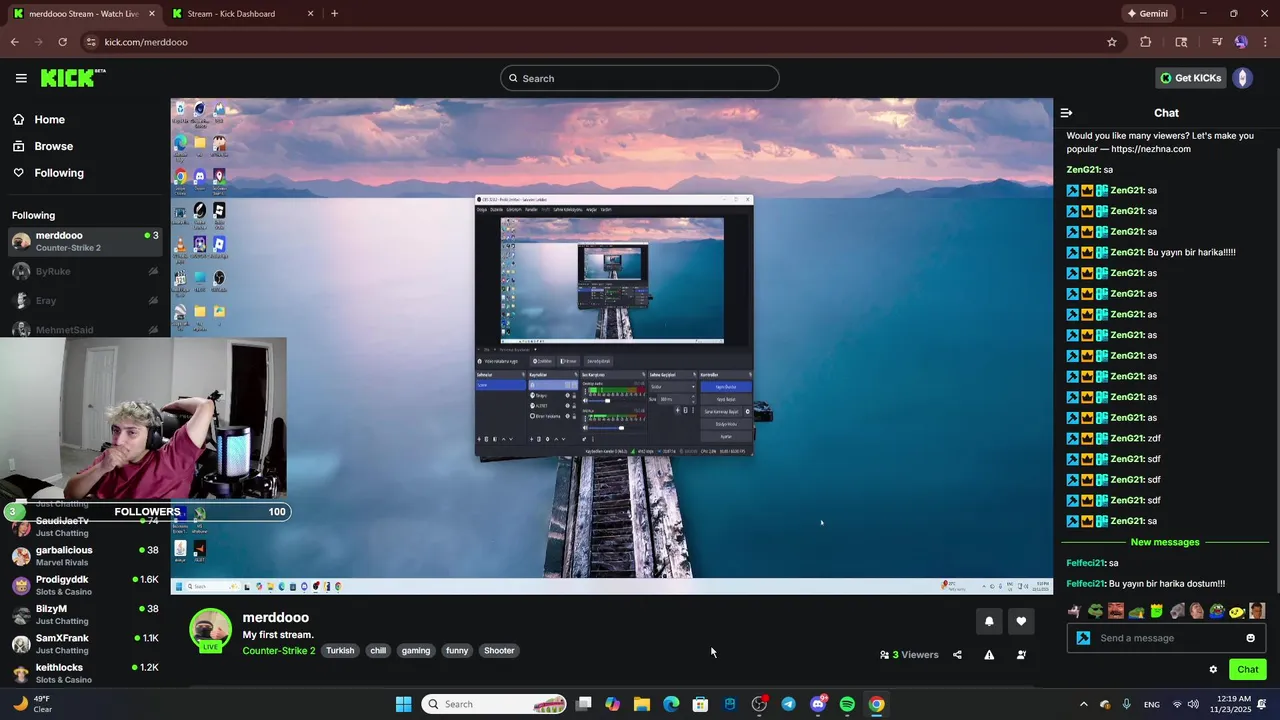Open File Explorer from taskbar
The height and width of the screenshot is (720, 1280).
point(642,704)
